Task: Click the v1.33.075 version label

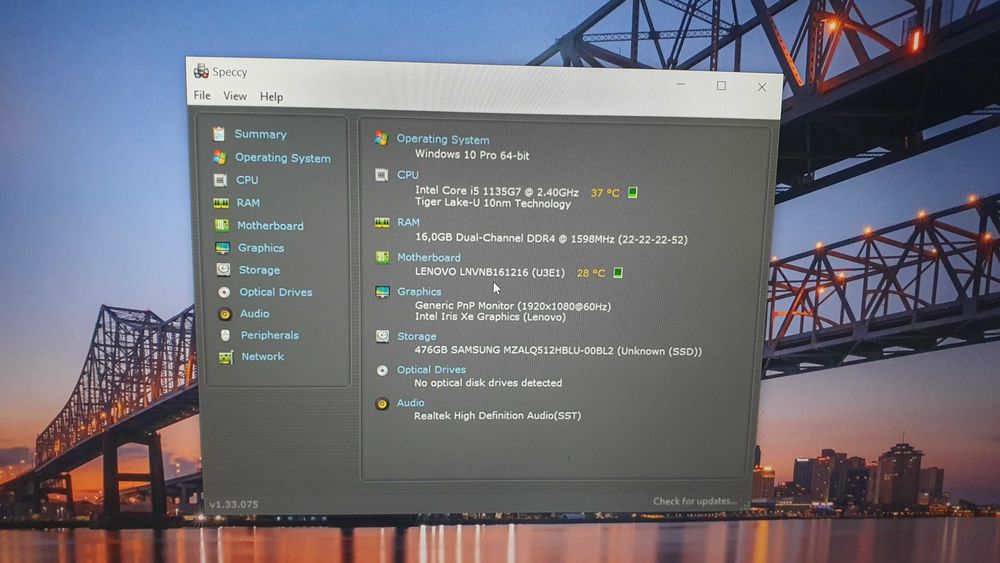Action: (234, 504)
